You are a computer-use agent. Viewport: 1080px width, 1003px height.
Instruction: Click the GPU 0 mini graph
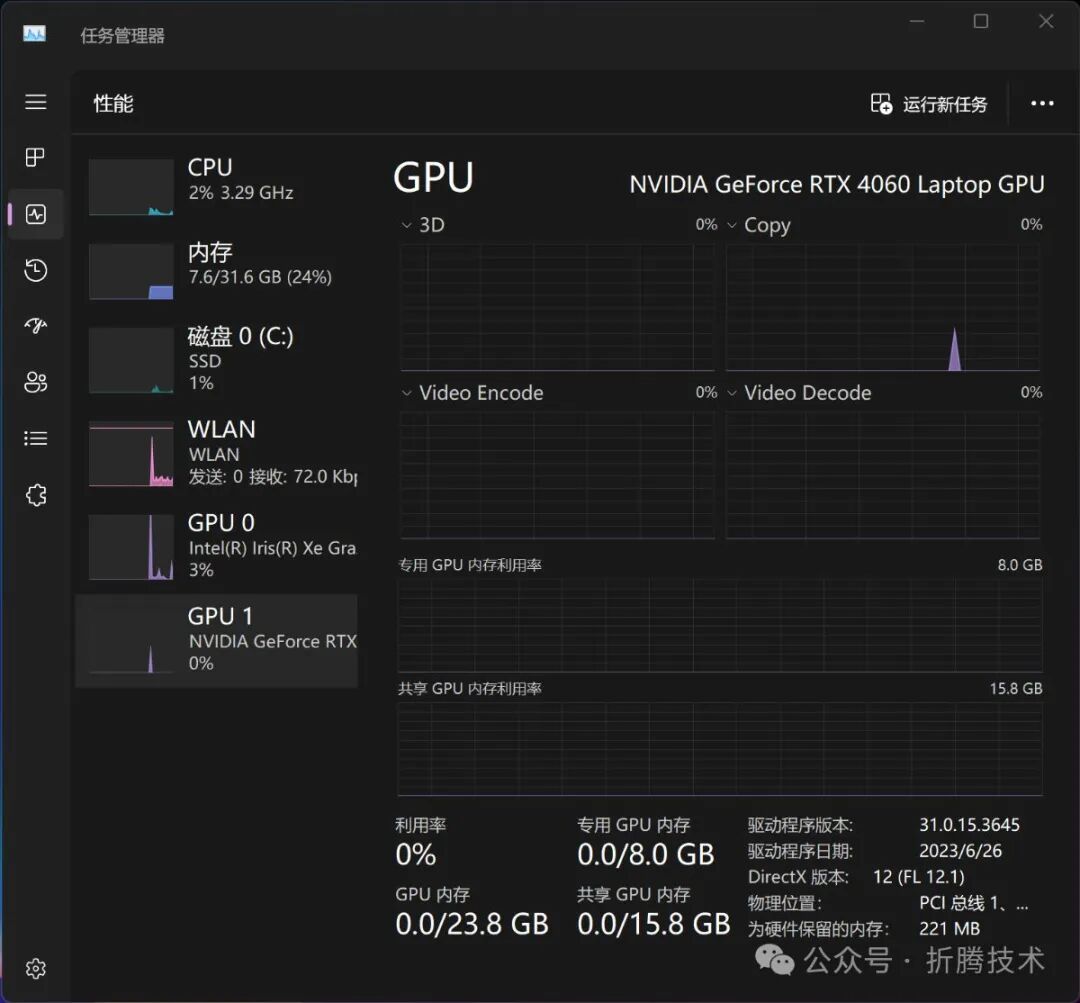[x=131, y=547]
